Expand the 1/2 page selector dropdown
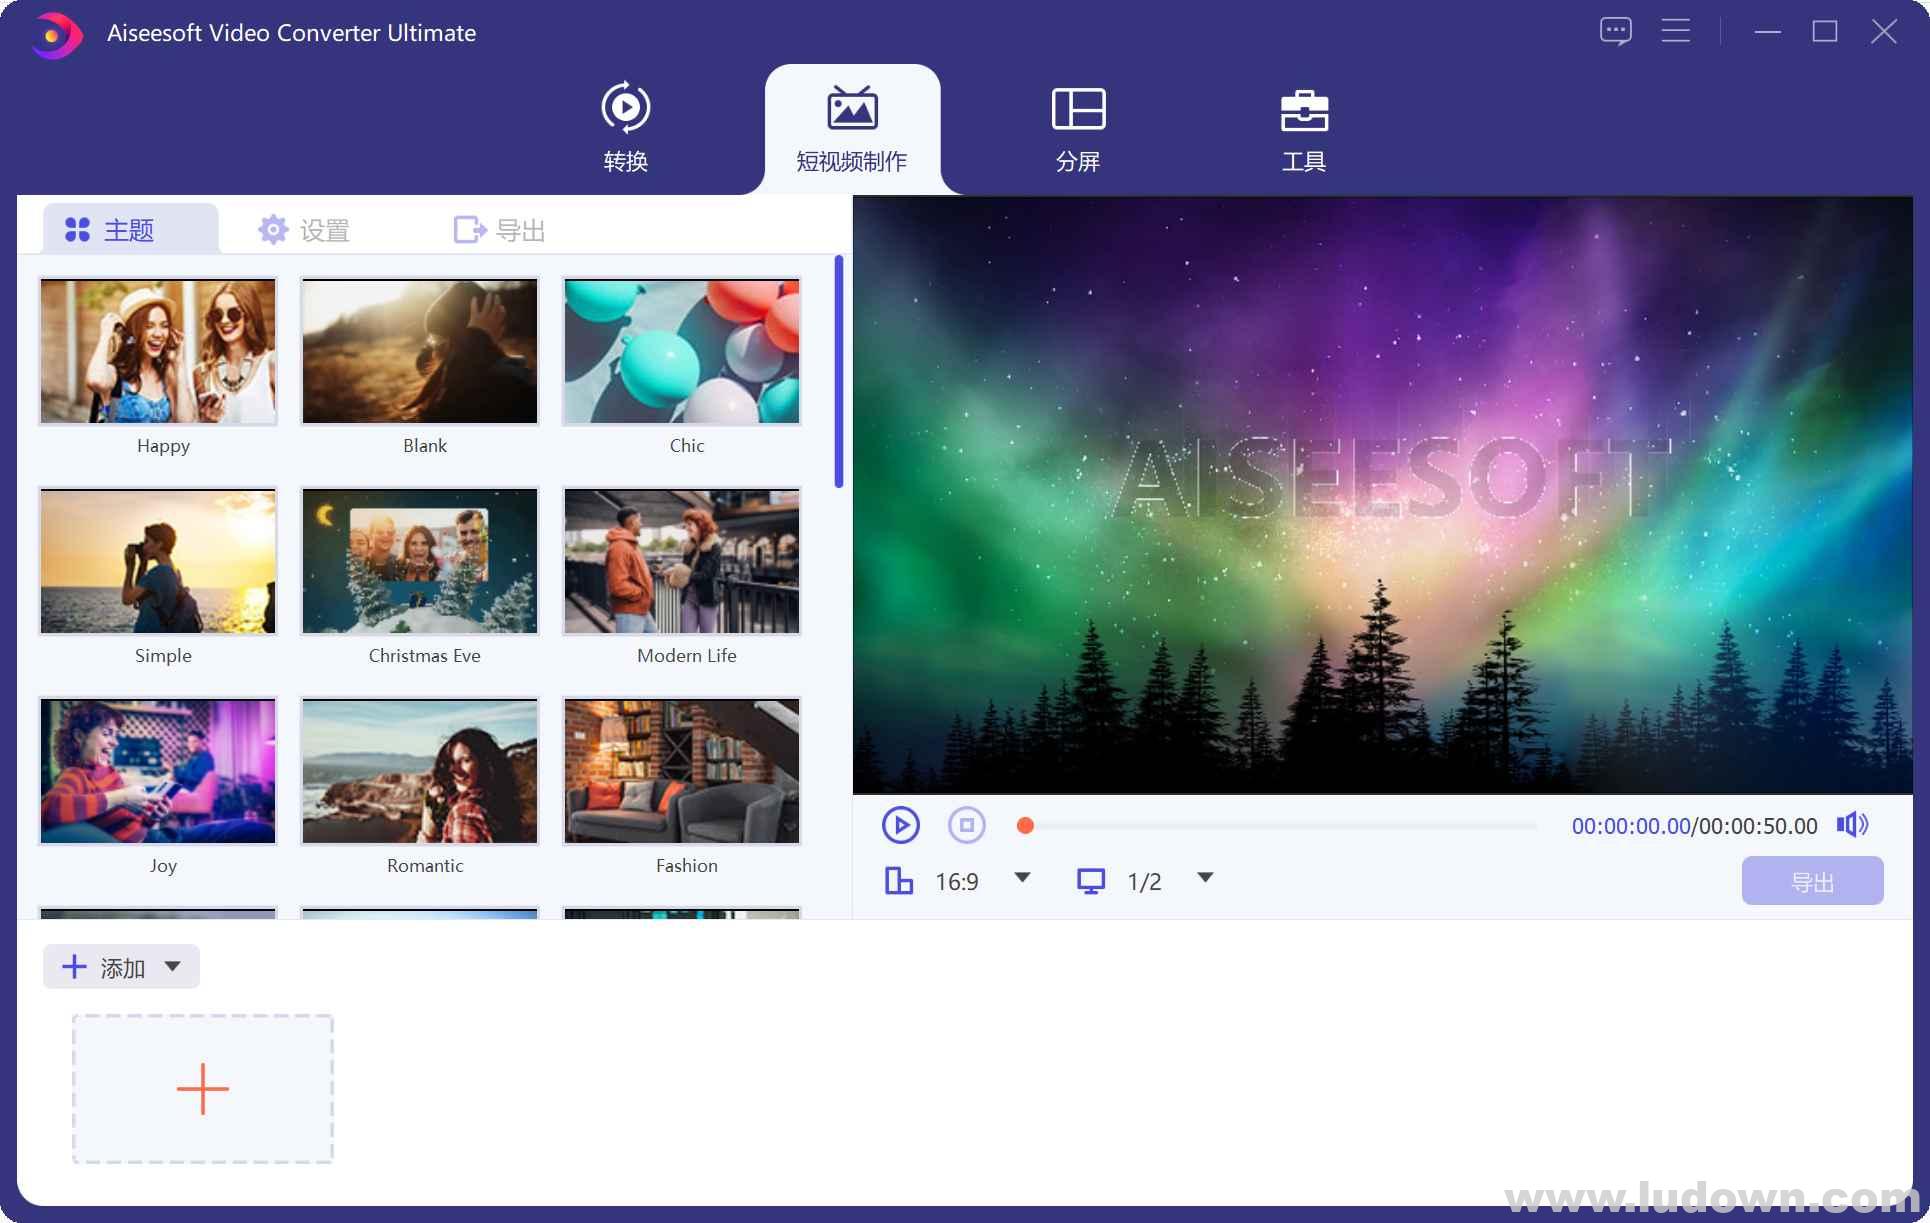 (1205, 879)
